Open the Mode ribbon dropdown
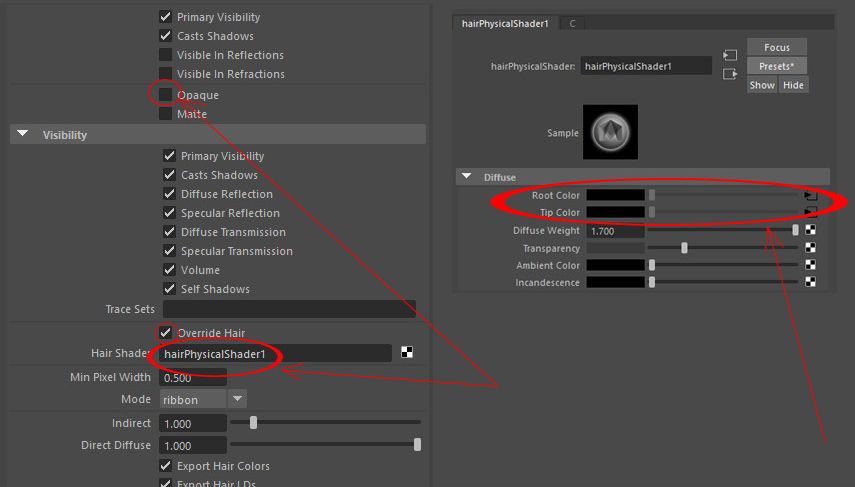Image resolution: width=855 pixels, height=487 pixels. click(x=237, y=399)
